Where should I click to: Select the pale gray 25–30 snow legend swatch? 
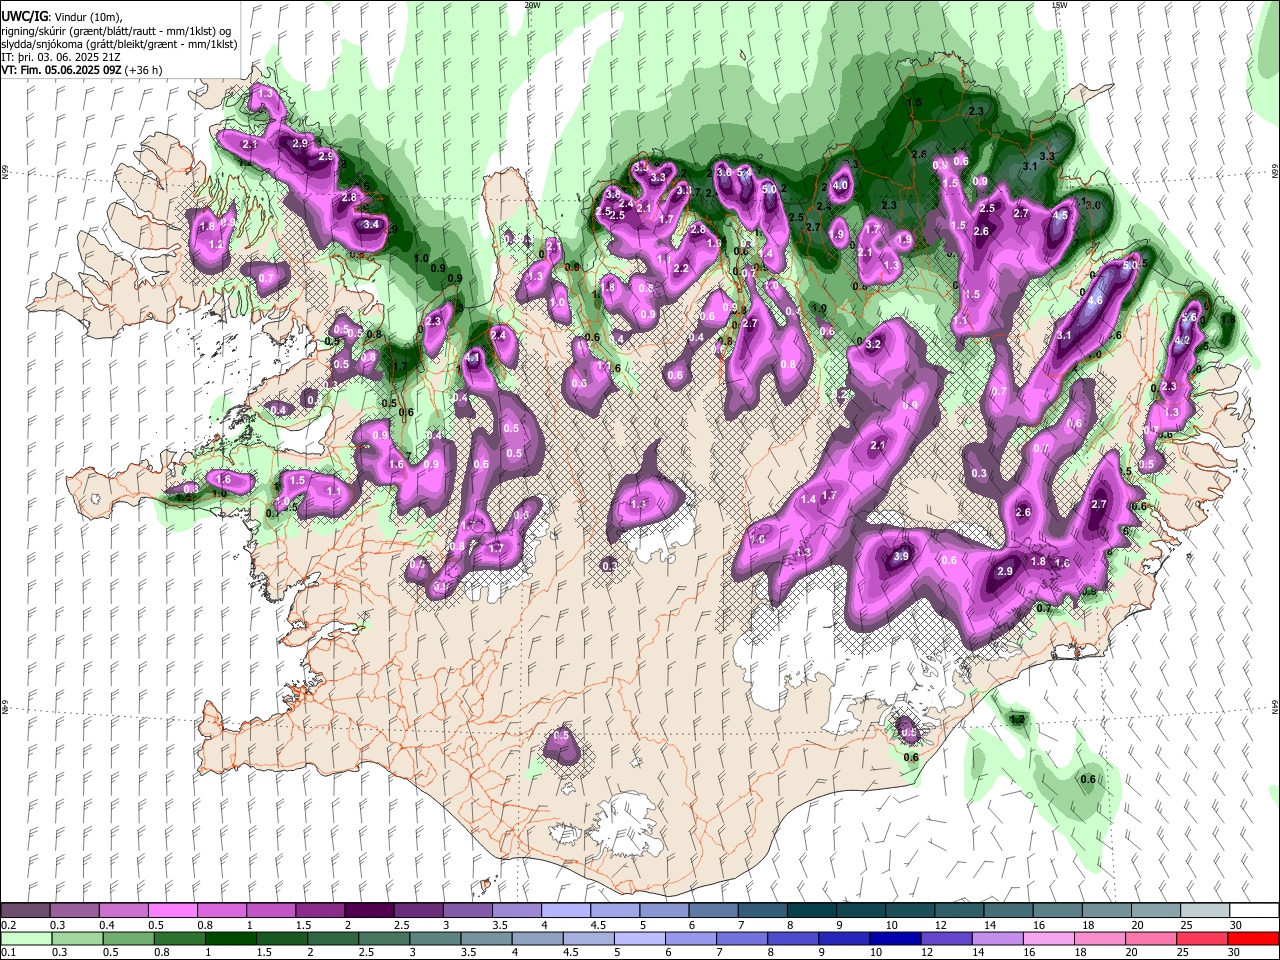click(1204, 910)
